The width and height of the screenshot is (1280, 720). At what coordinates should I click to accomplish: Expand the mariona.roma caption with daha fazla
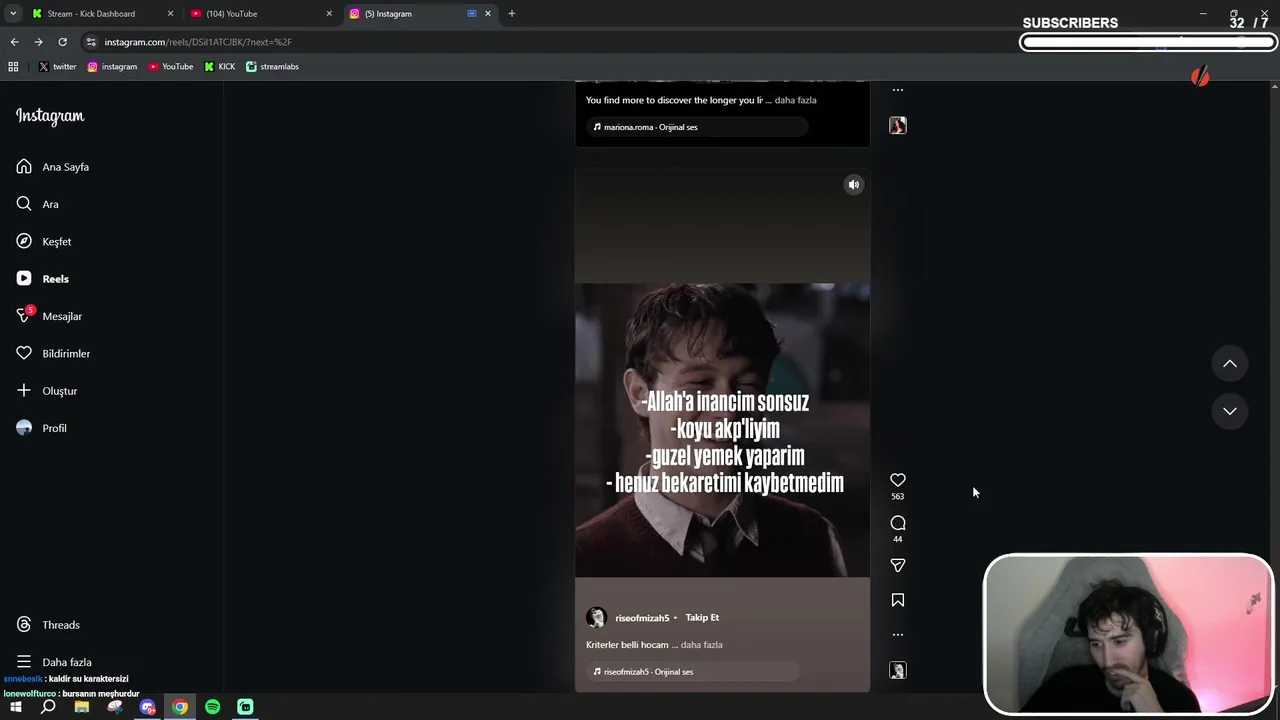pyautogui.click(x=795, y=100)
